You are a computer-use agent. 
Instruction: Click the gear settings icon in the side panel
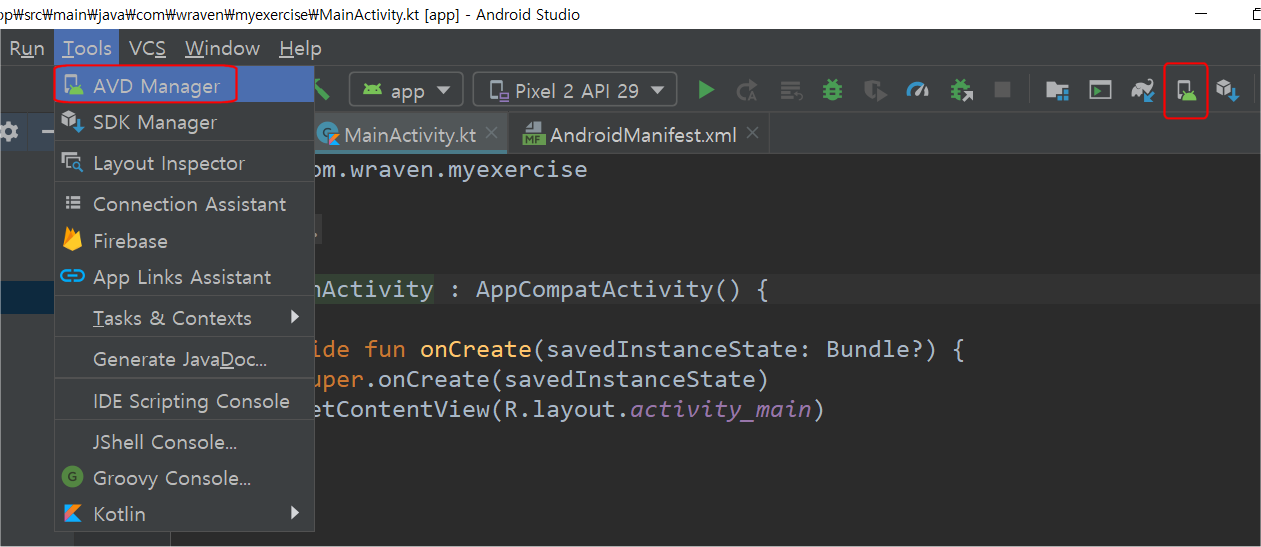(9, 132)
